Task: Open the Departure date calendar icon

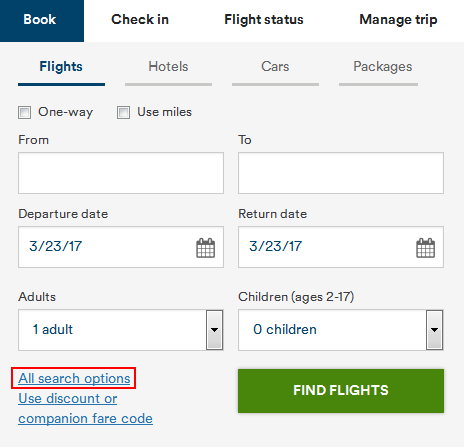Action: pos(205,248)
